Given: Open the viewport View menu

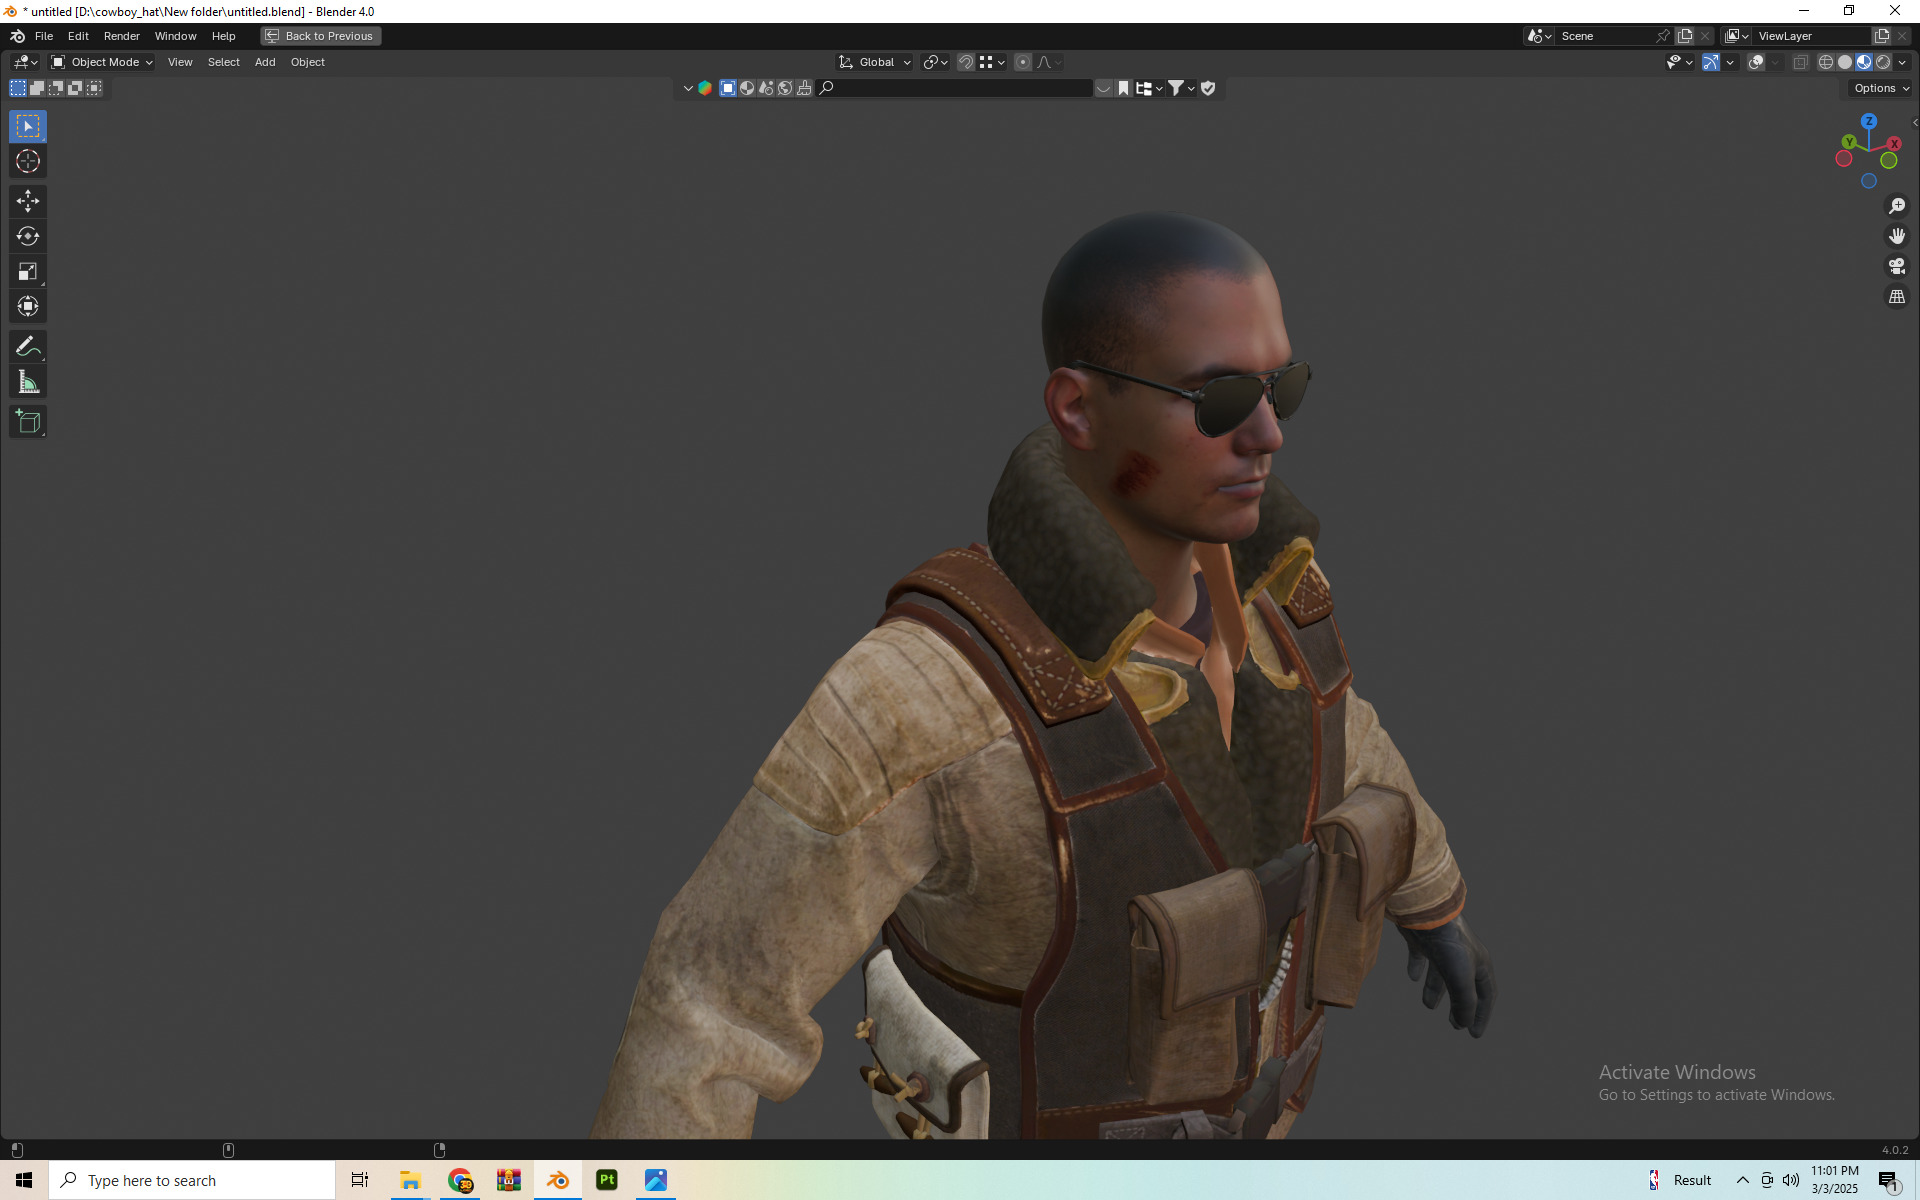Looking at the screenshot, I should (180, 62).
